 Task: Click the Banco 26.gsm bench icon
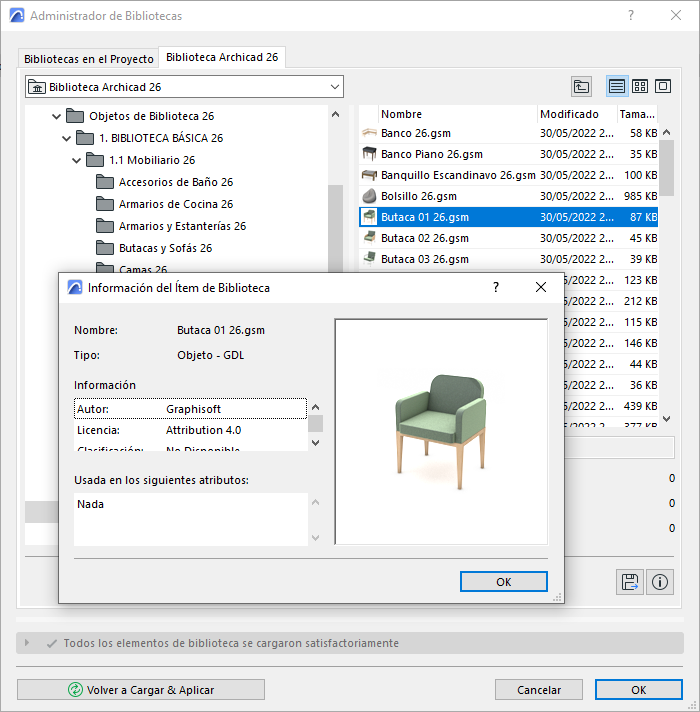click(369, 133)
